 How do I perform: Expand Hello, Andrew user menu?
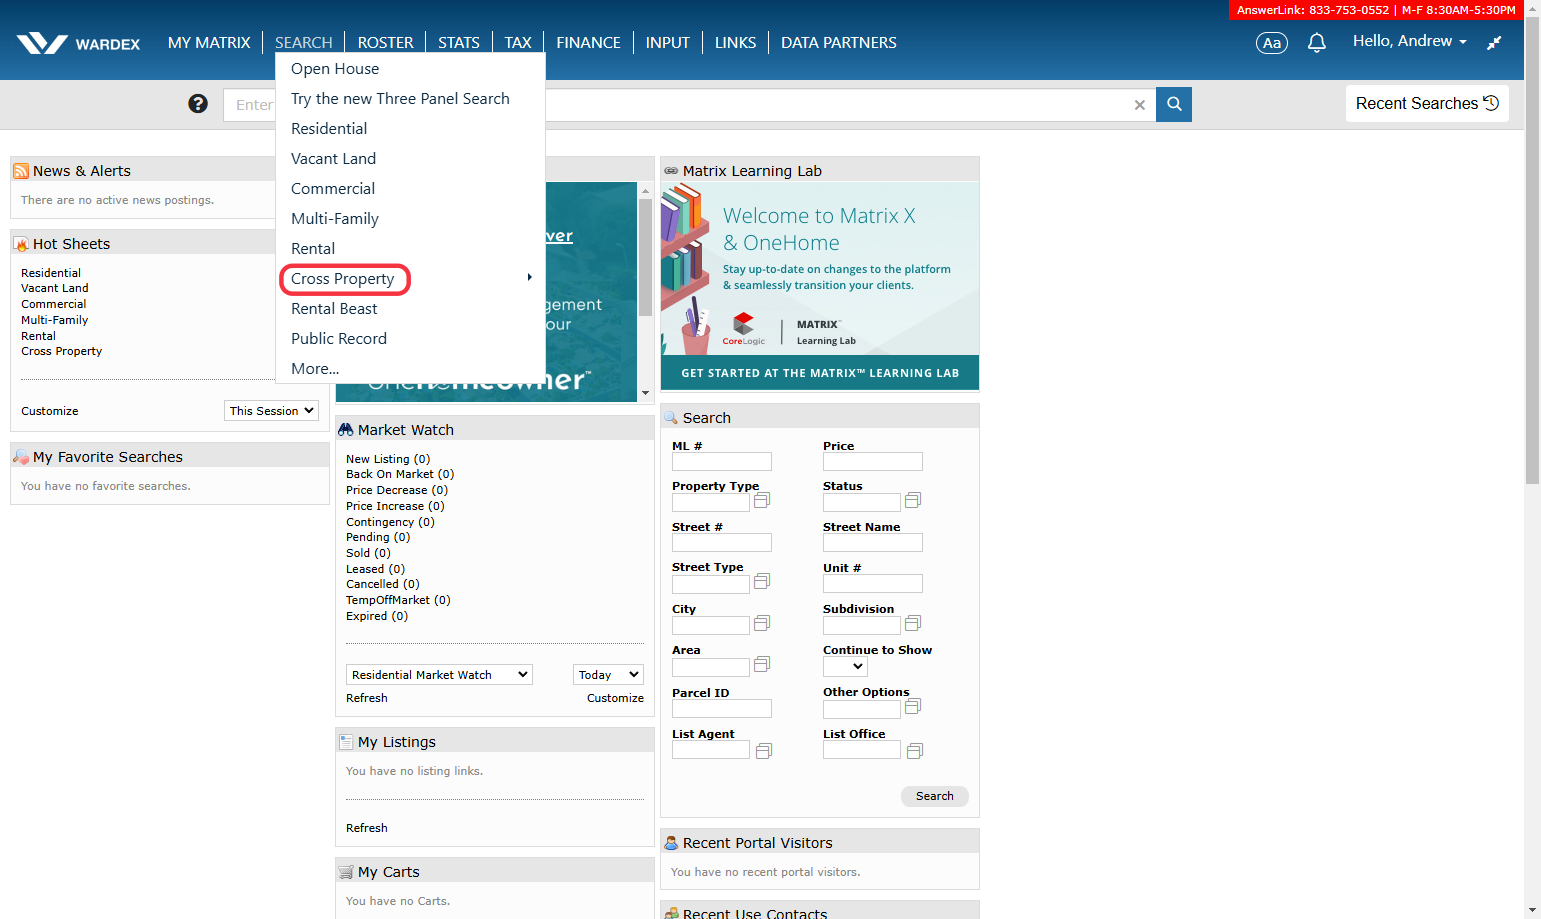[1410, 41]
